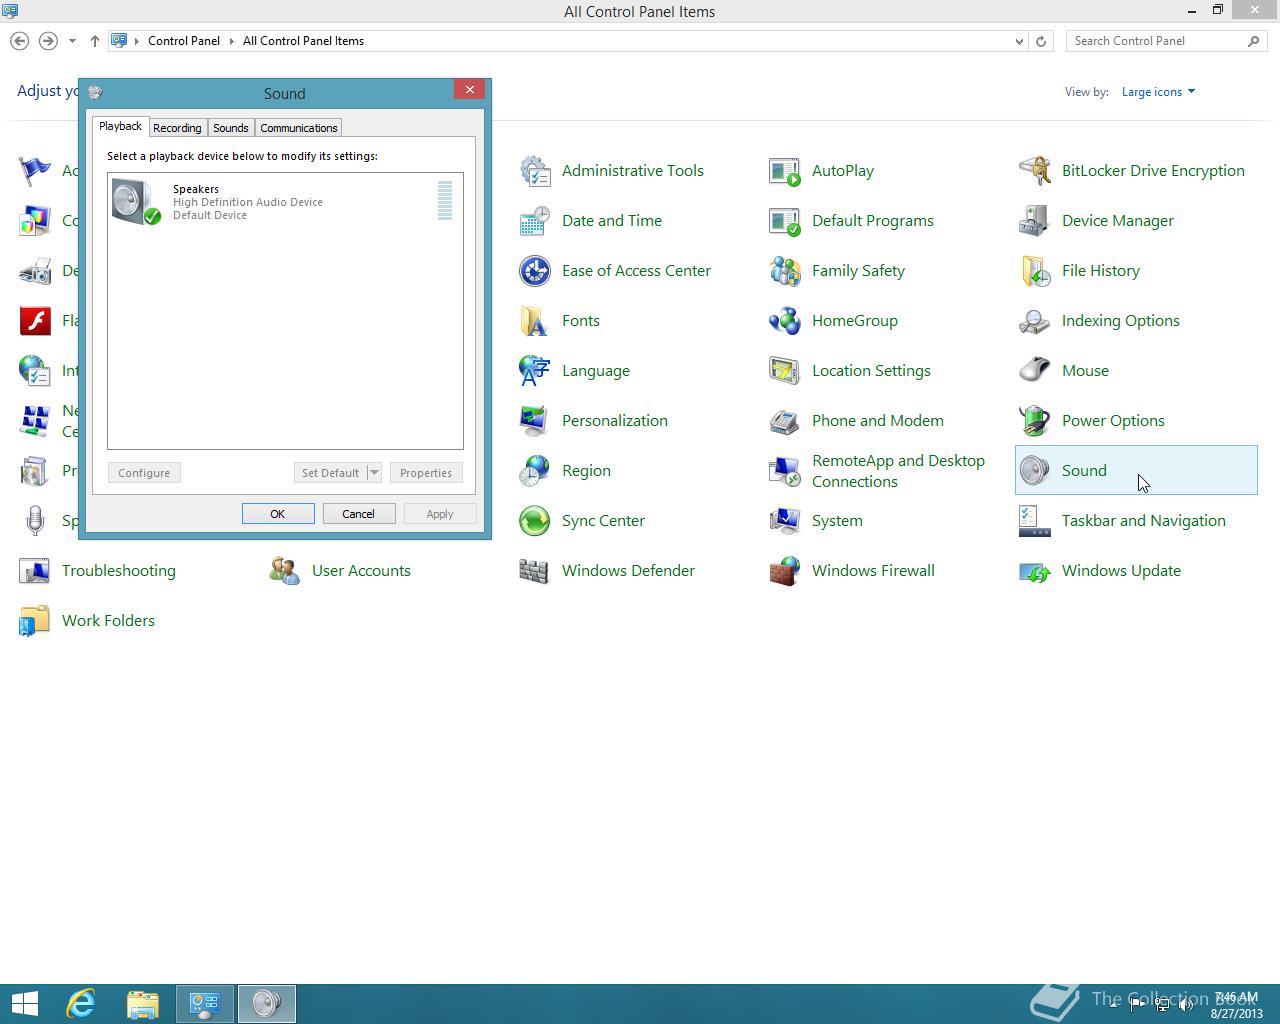The height and width of the screenshot is (1024, 1280).
Task: Click the Speech Recognition microphone icon
Action: [x=35, y=521]
